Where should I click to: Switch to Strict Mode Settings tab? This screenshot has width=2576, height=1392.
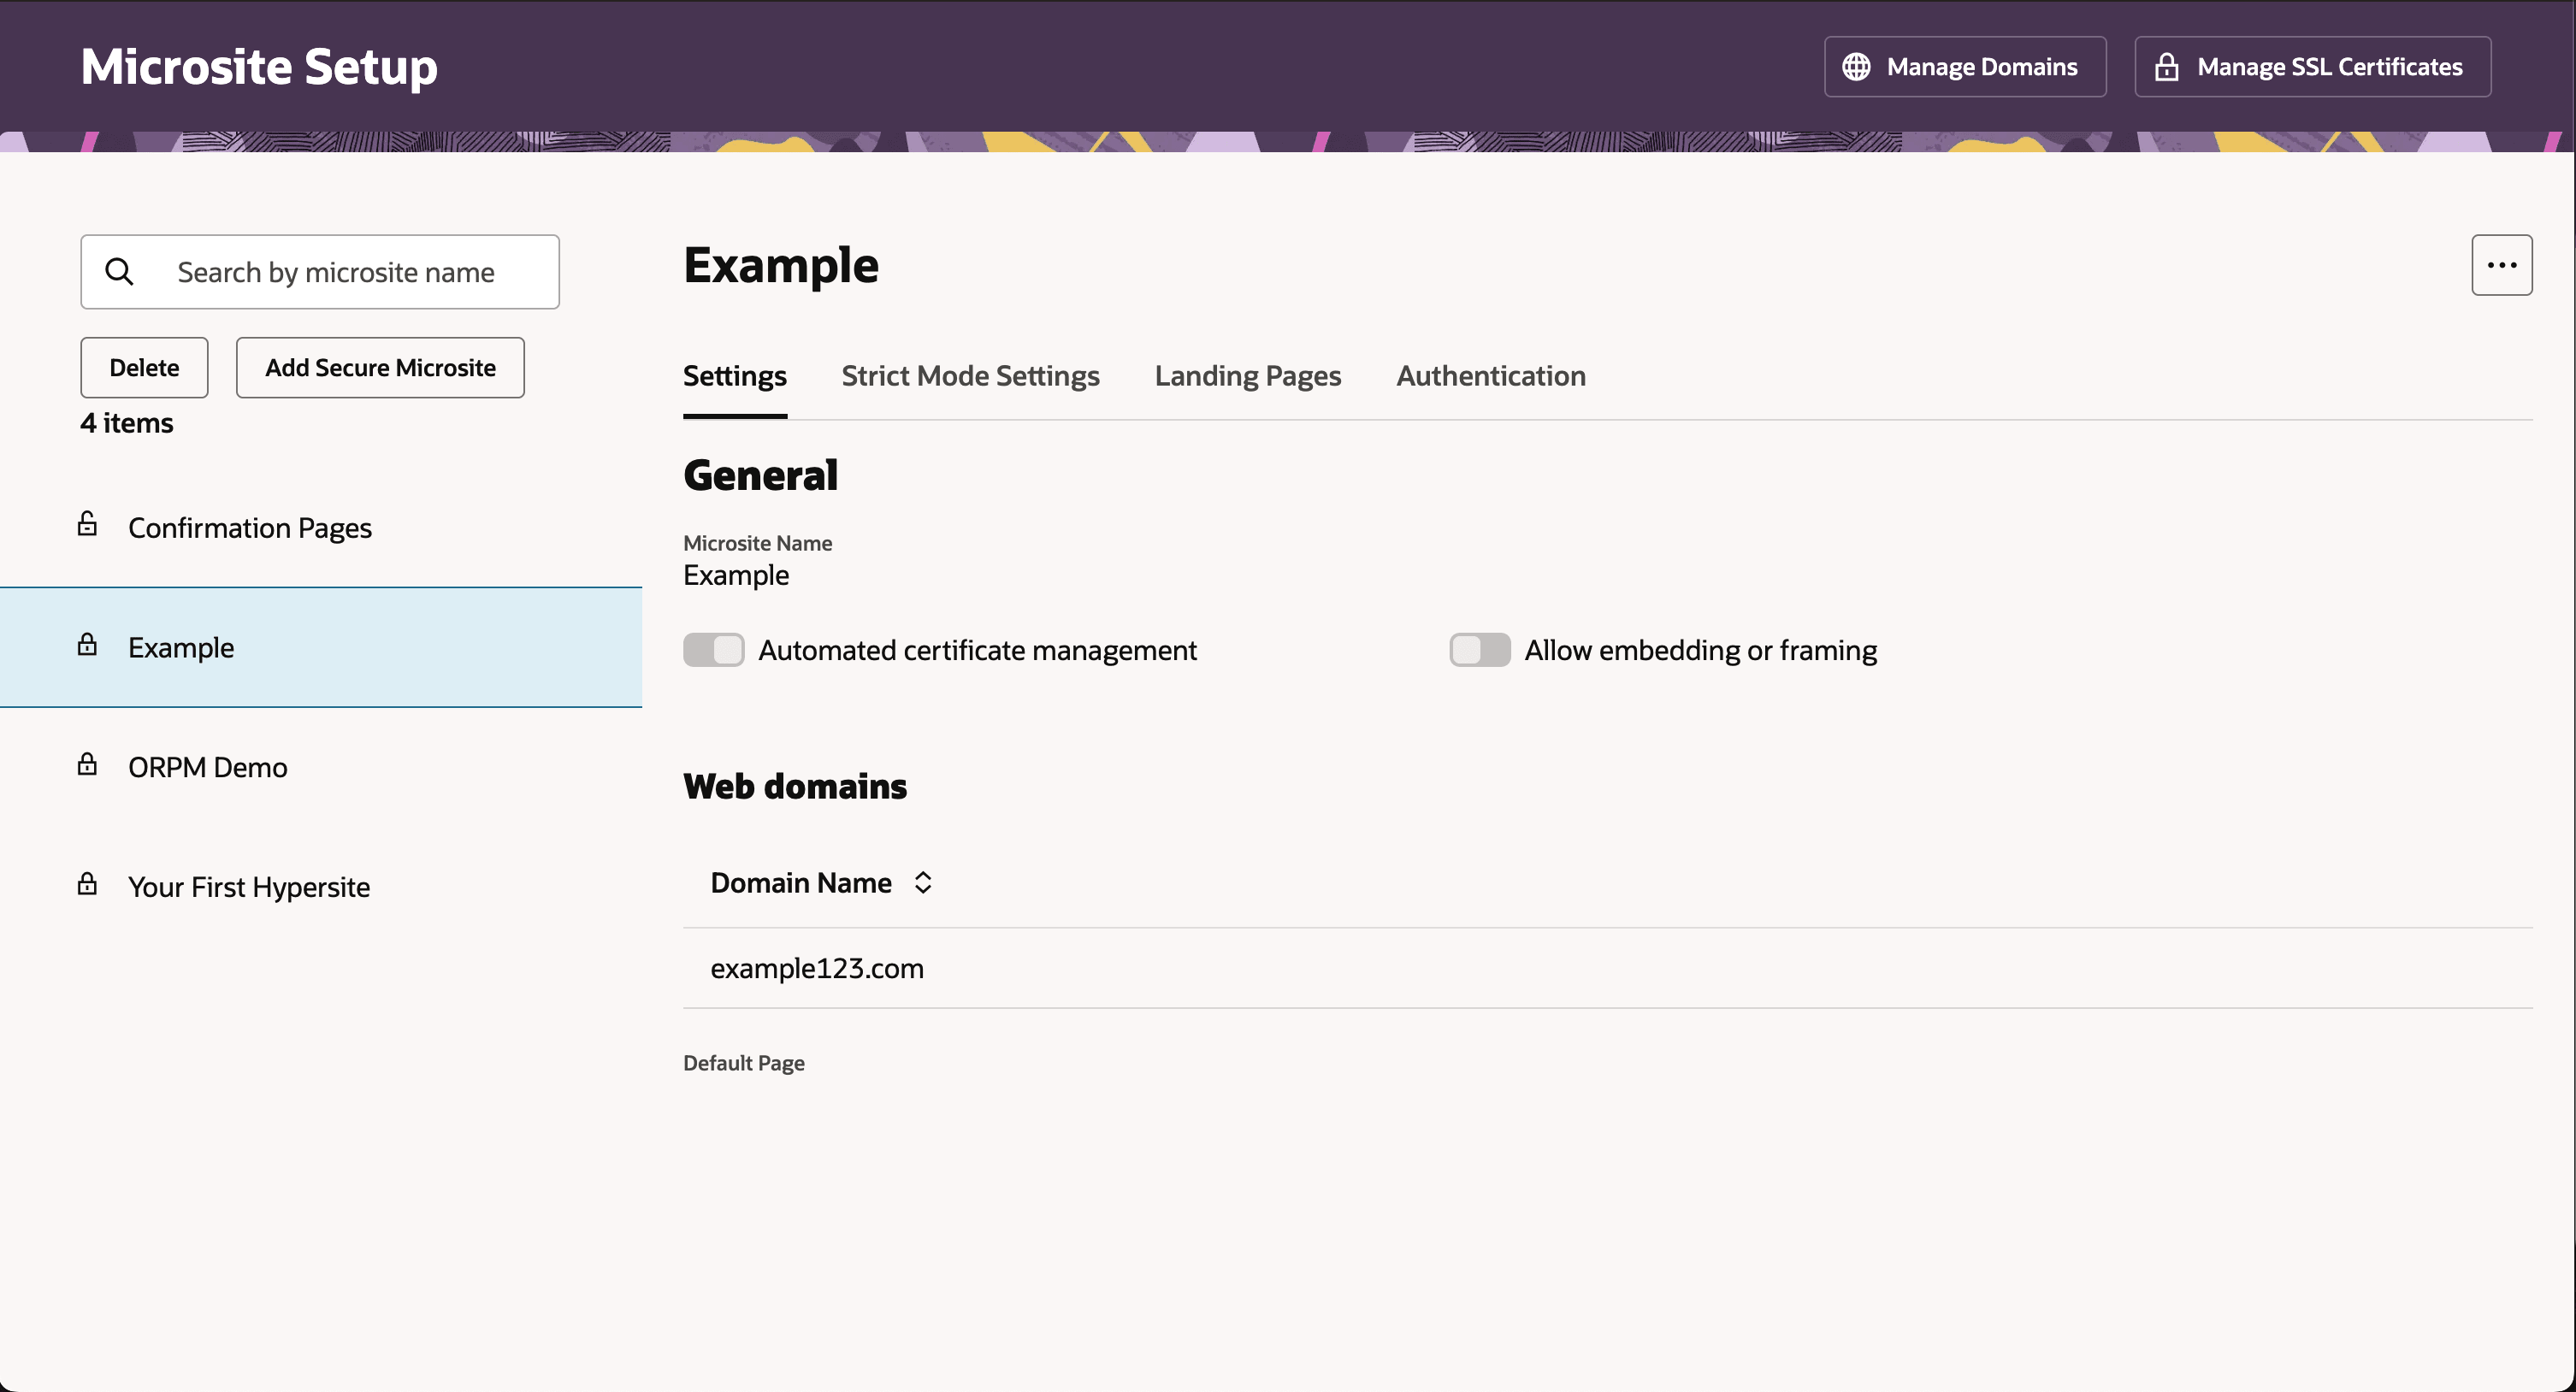(x=970, y=376)
